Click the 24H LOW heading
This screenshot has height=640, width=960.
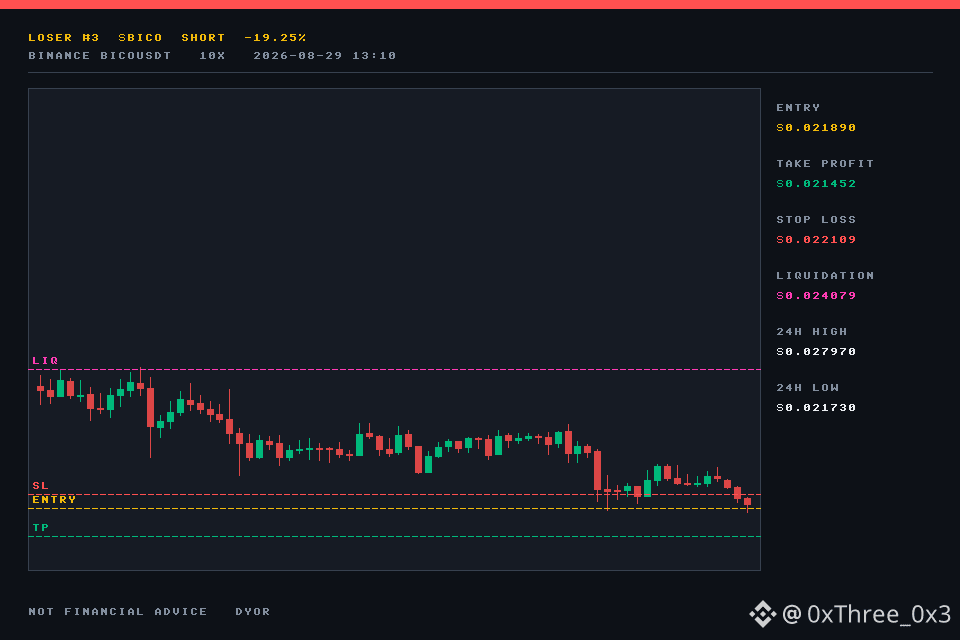(x=807, y=388)
